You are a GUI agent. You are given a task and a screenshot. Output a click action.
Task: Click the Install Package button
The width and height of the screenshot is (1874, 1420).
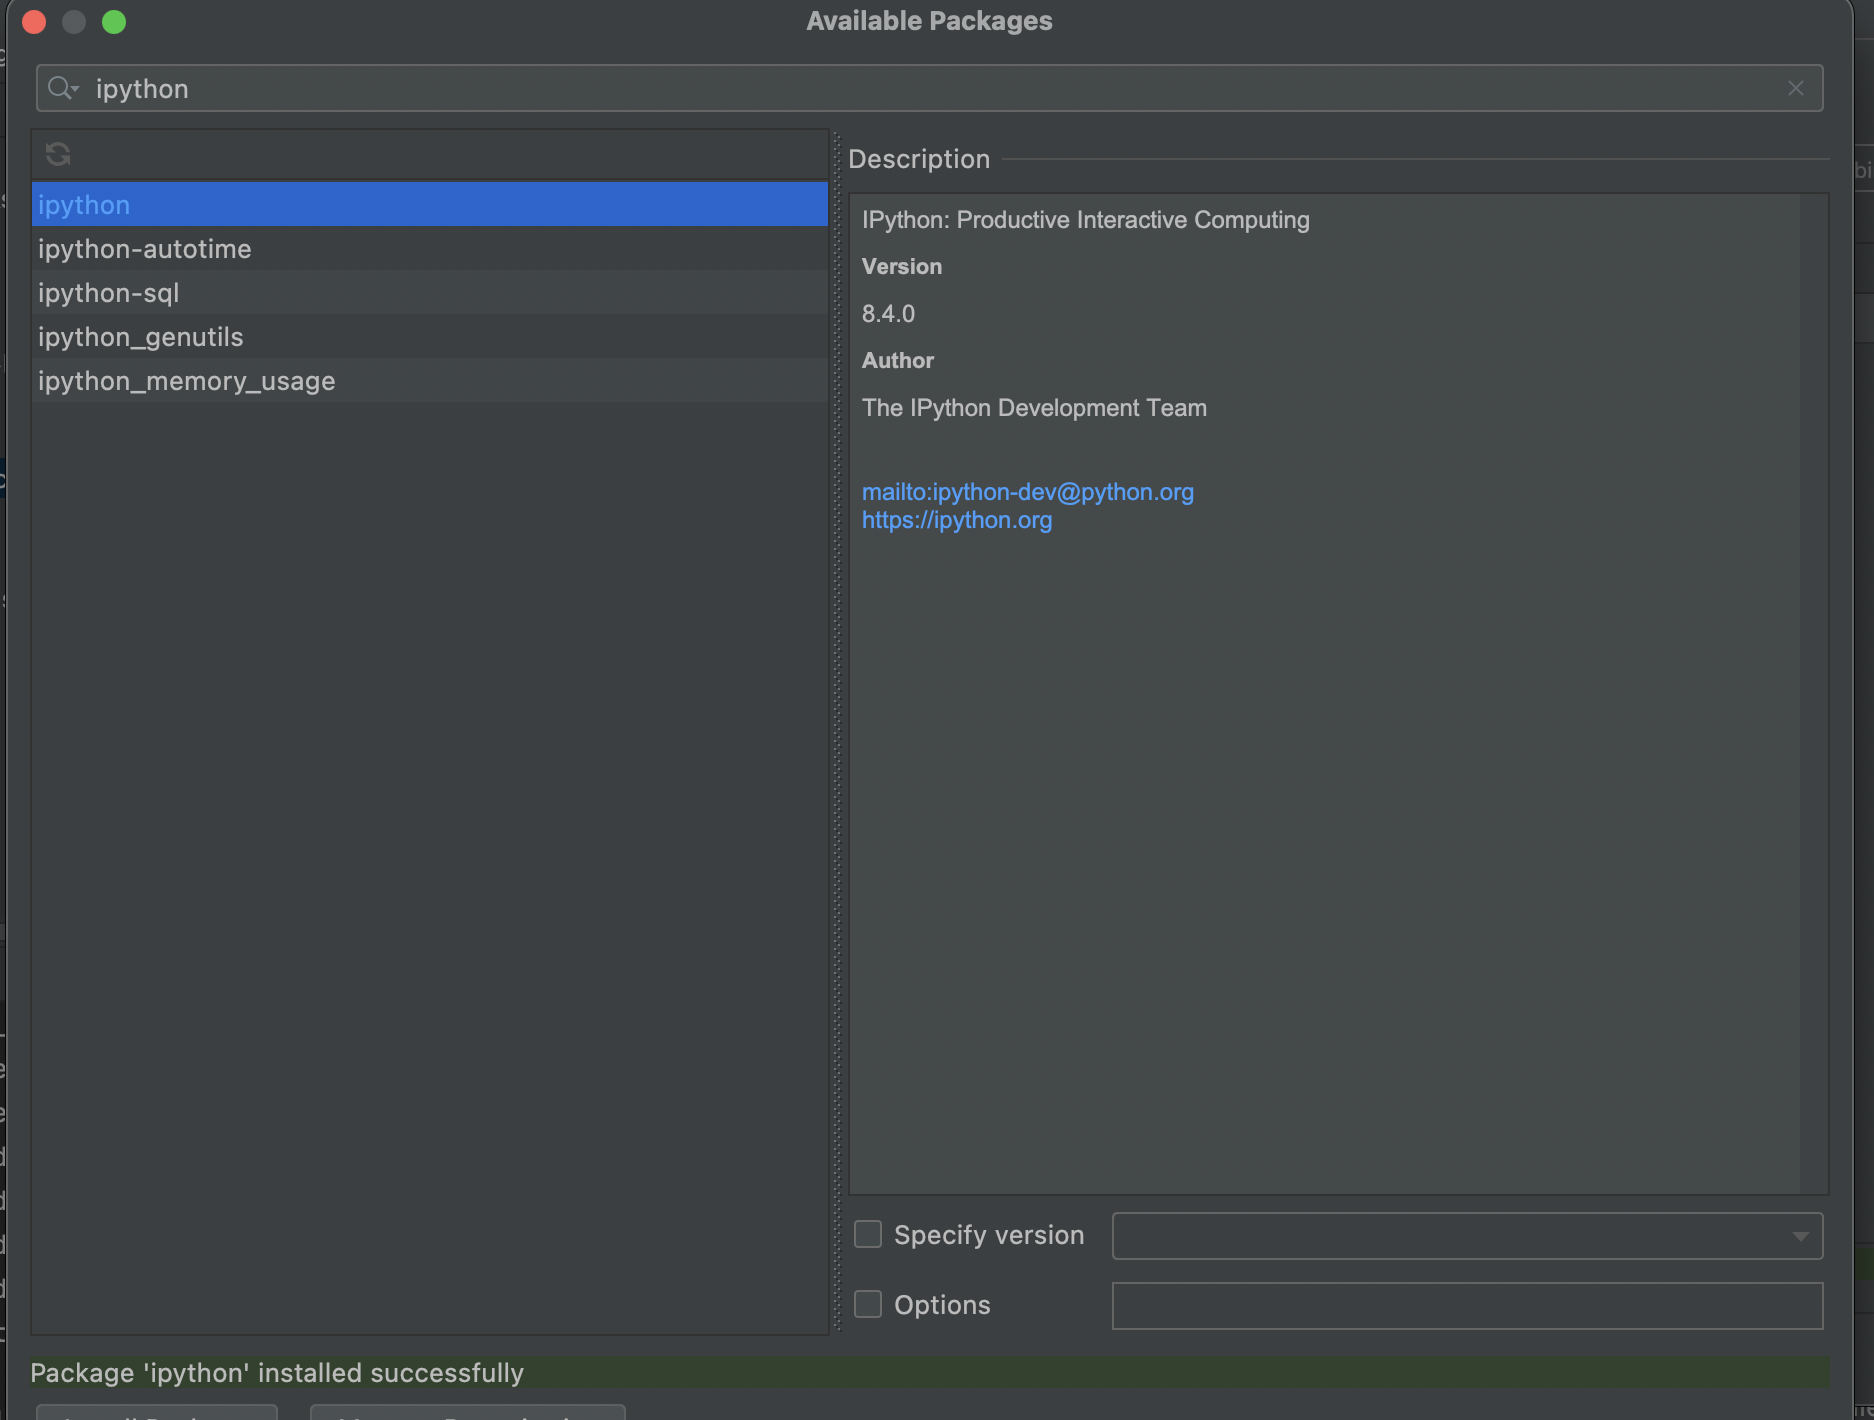click(x=157, y=1412)
